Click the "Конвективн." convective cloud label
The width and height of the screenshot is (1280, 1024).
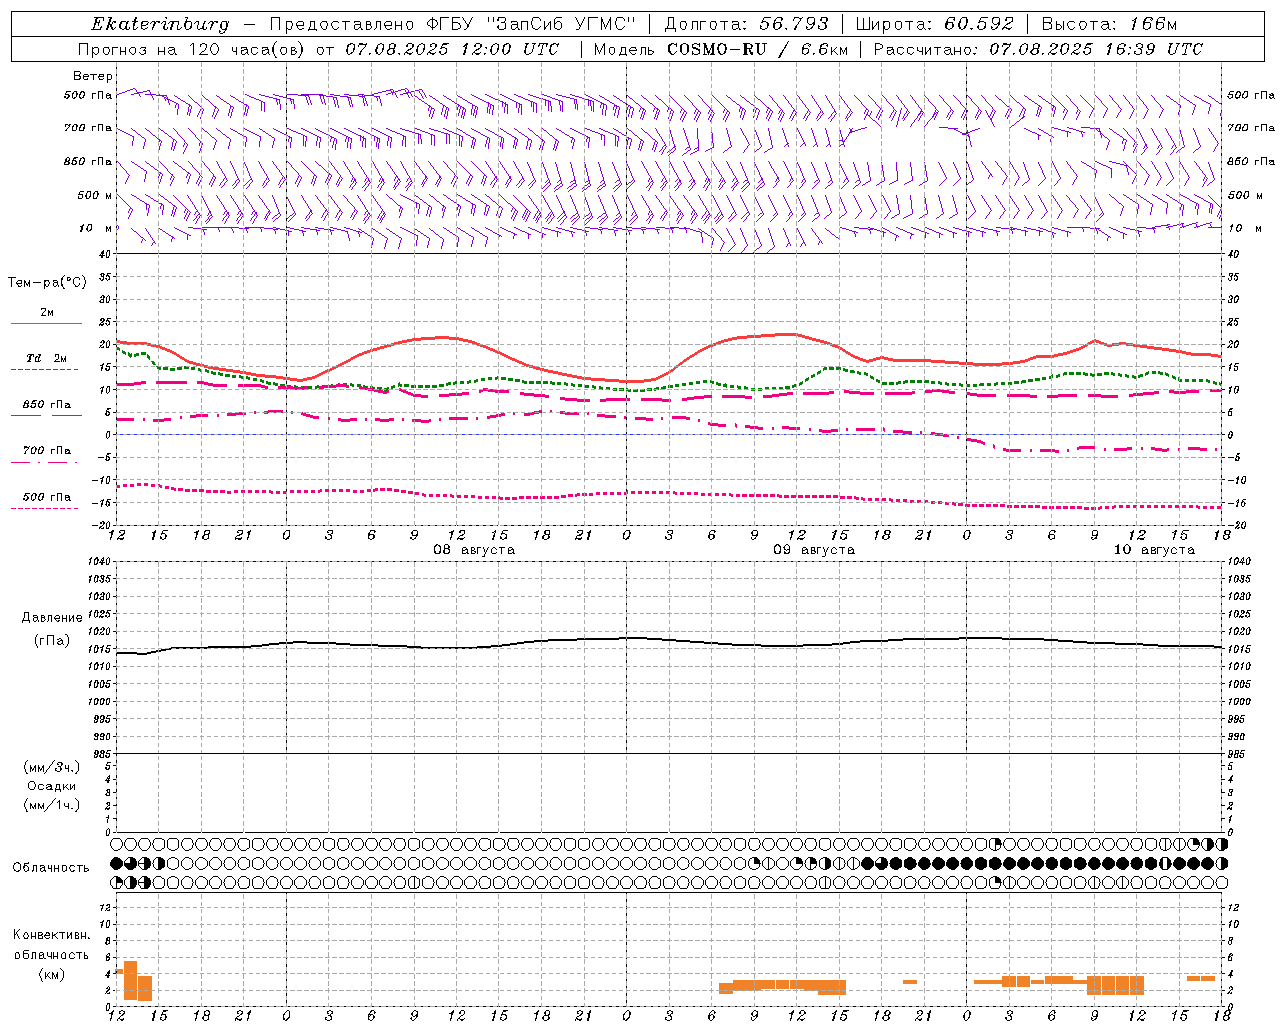52,935
